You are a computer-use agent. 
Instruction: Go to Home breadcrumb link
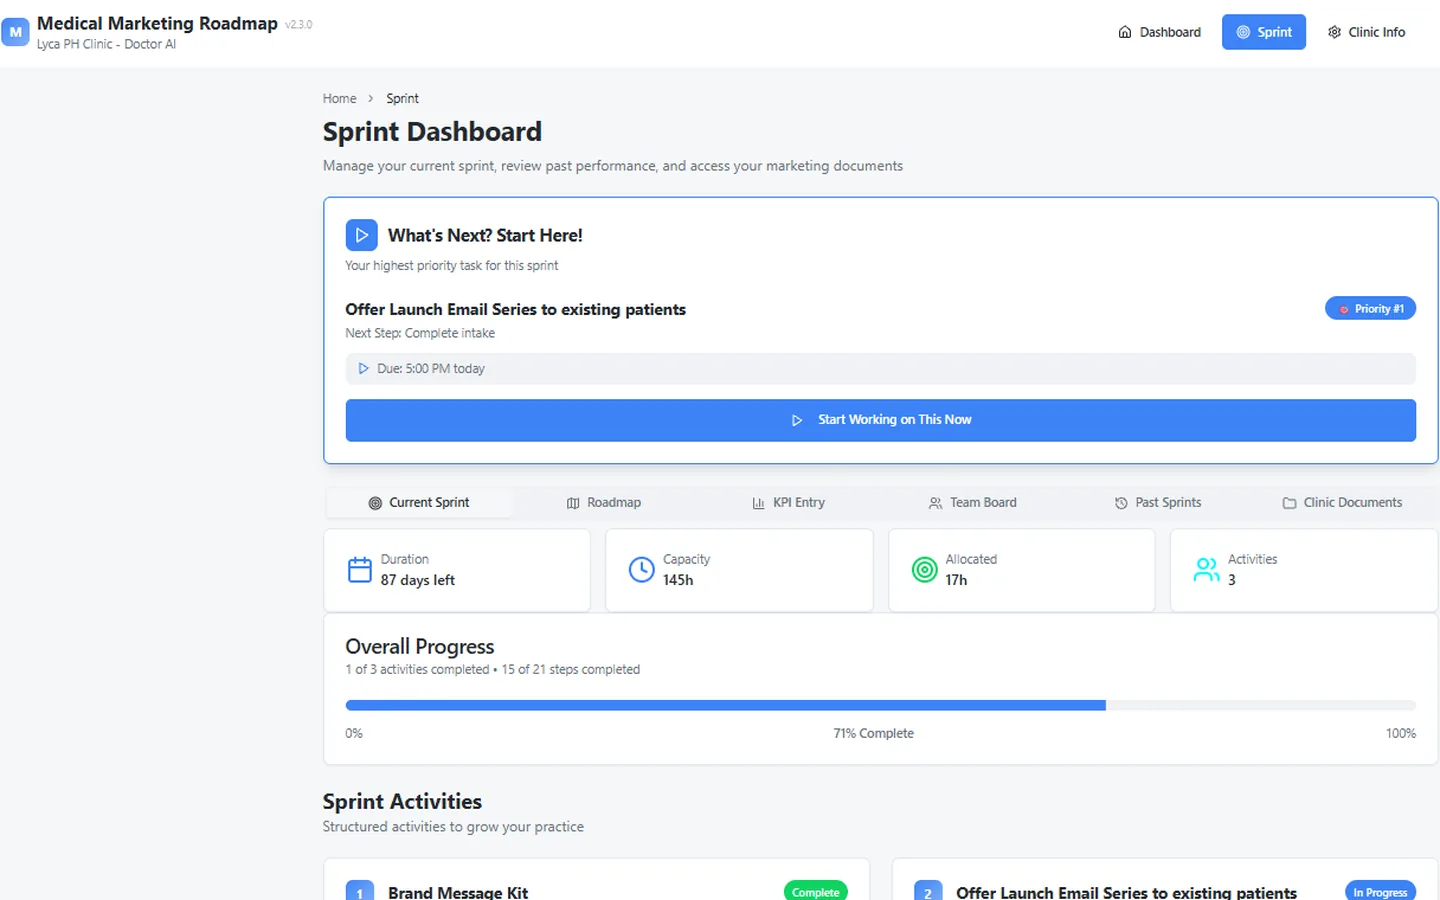(339, 98)
